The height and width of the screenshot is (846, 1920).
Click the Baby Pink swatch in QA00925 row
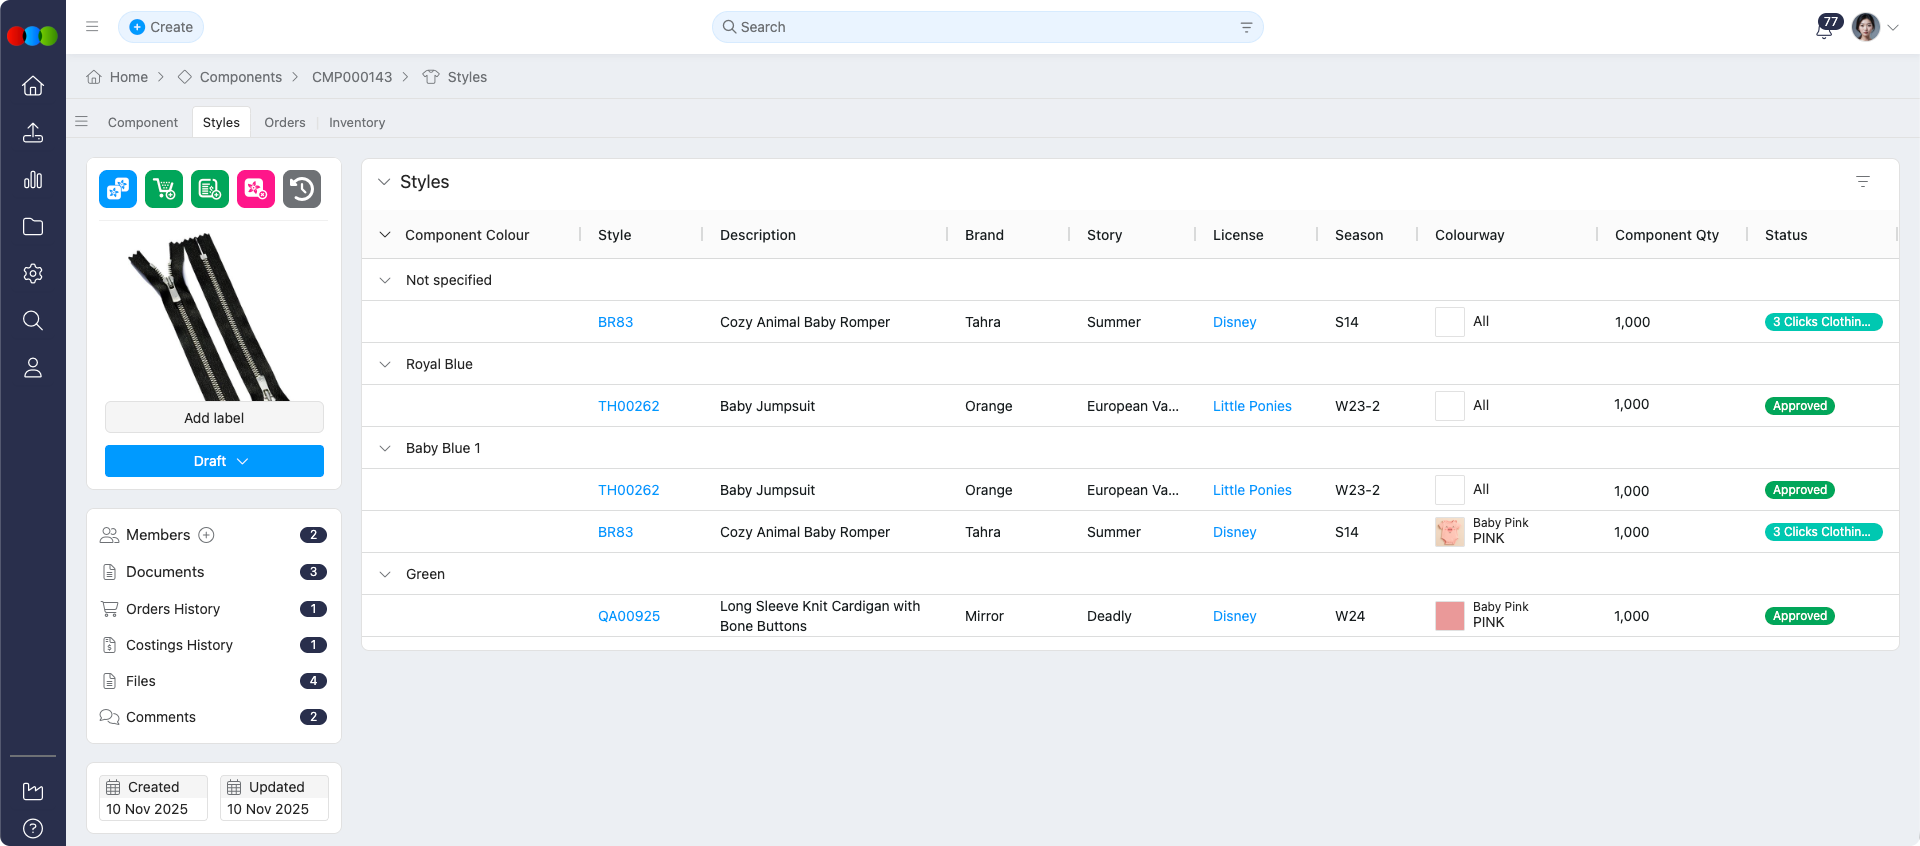[1450, 616]
